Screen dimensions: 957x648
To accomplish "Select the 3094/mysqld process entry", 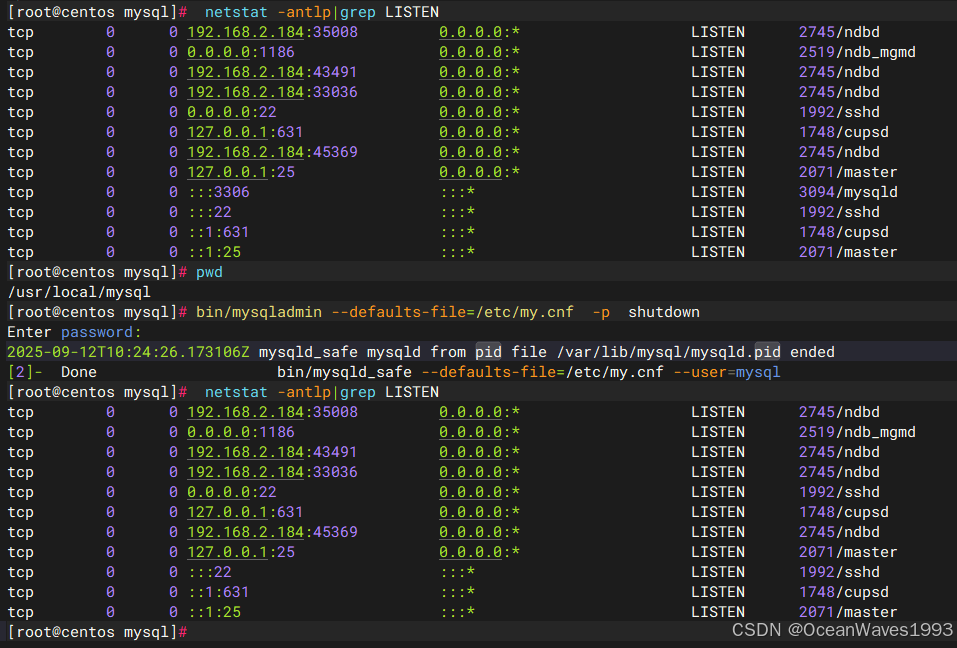I will click(848, 192).
